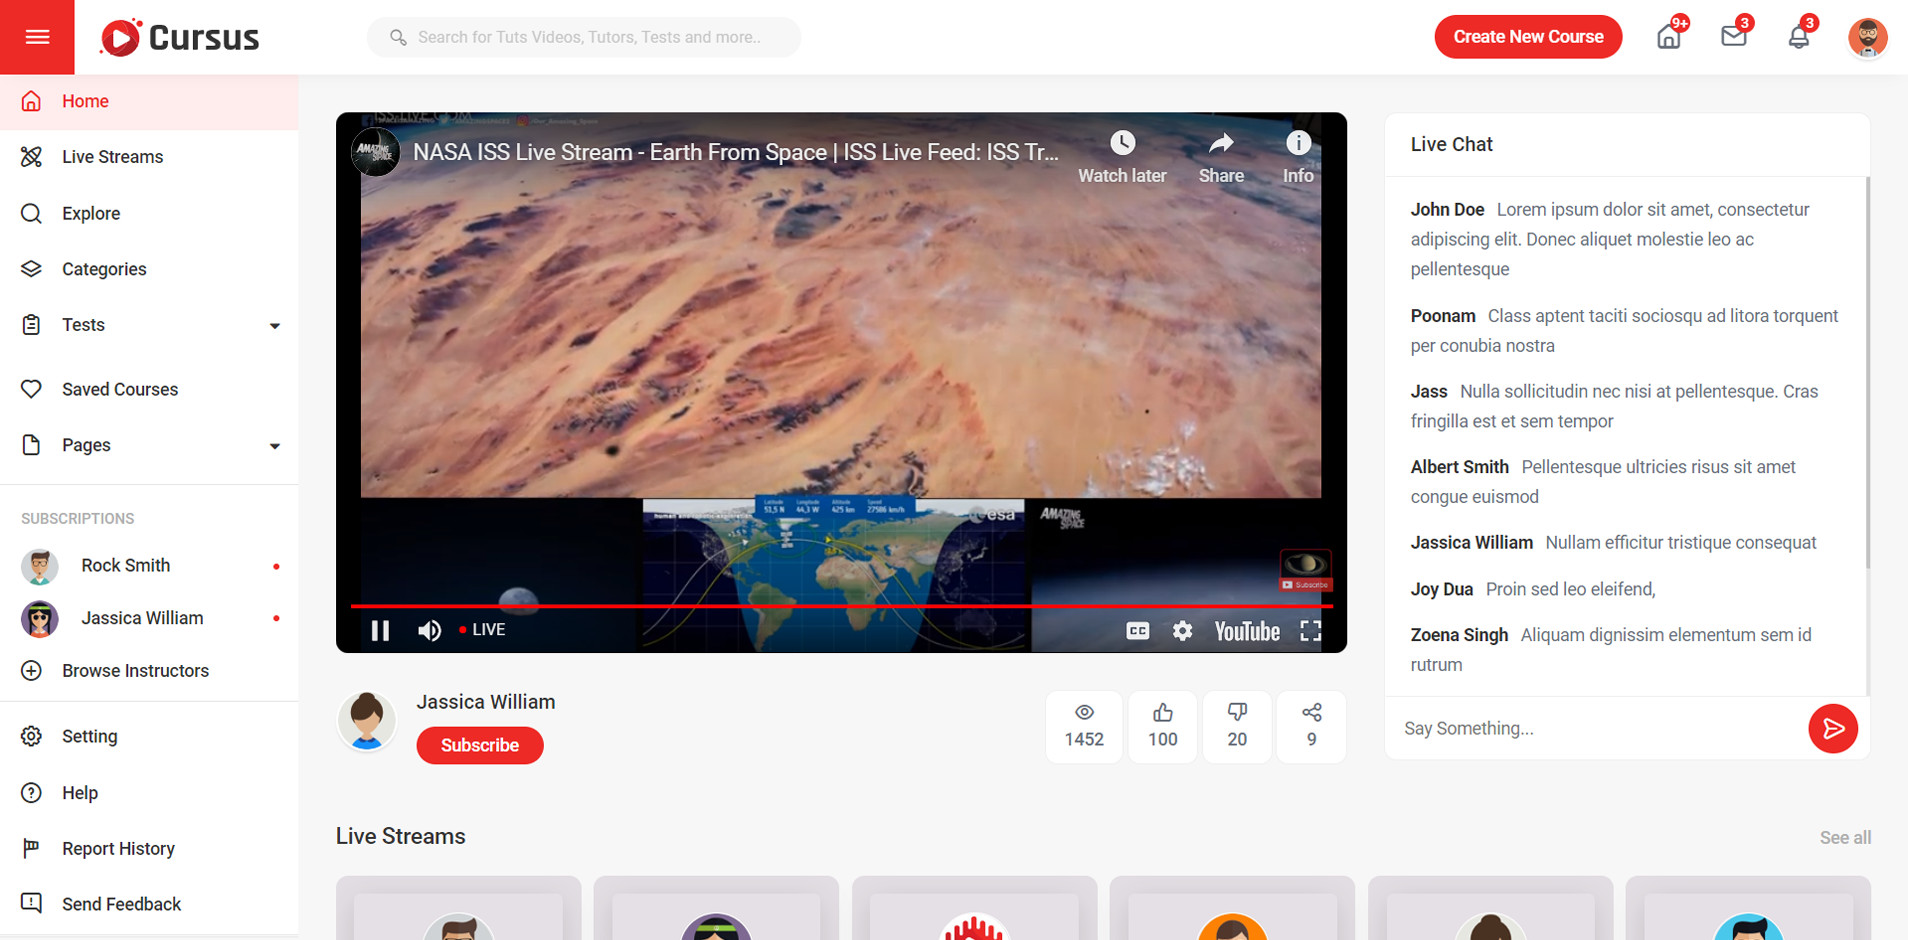Viewport: 1908px width, 940px height.
Task: Click the Create New Course button
Action: coord(1527,37)
